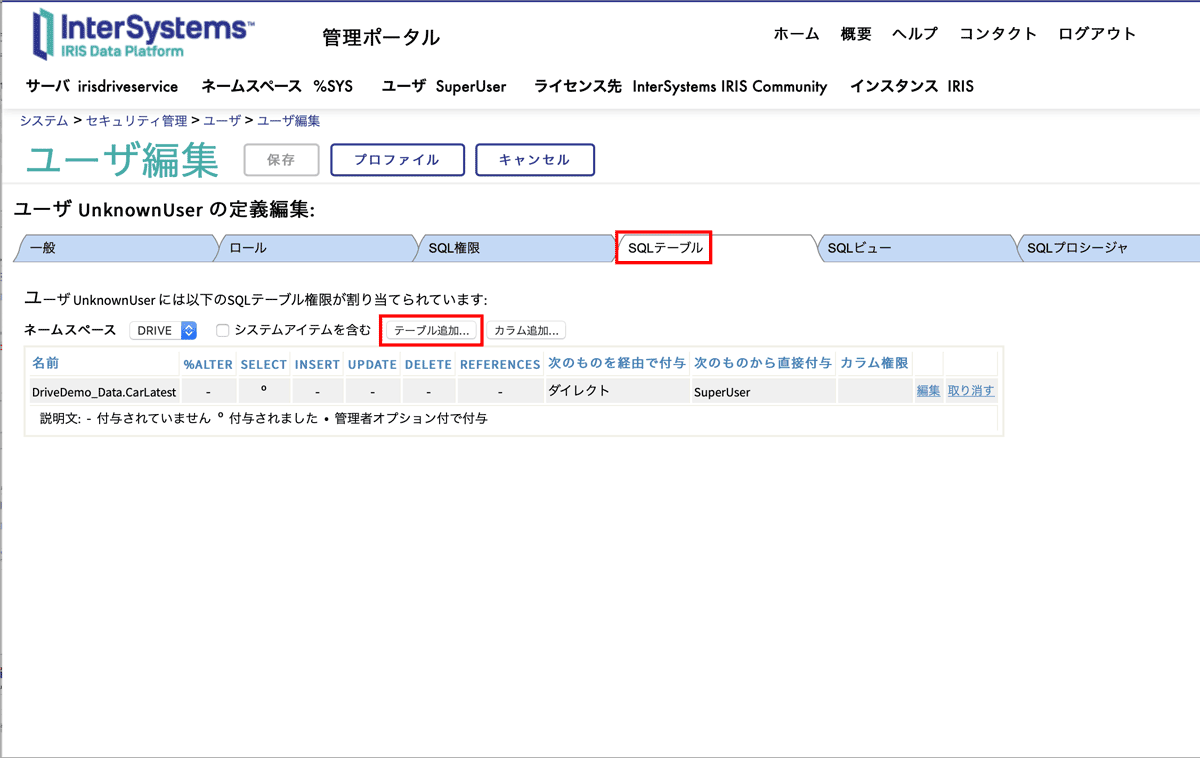Click InterSystems IRIS Community license text

[730, 87]
